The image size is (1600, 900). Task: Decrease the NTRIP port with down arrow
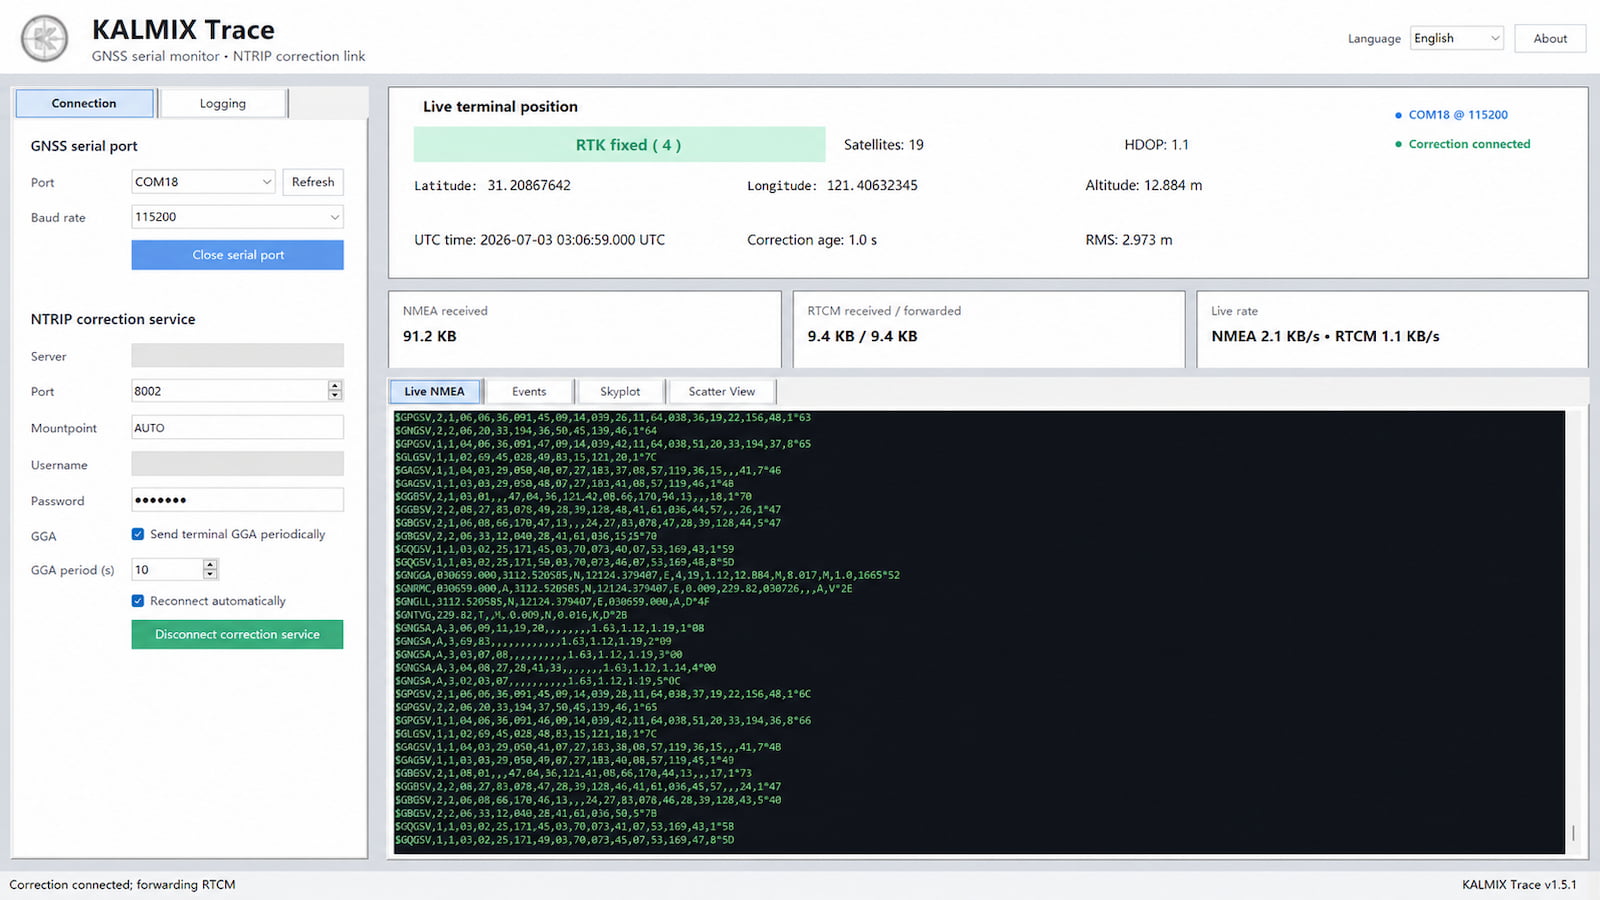(335, 397)
